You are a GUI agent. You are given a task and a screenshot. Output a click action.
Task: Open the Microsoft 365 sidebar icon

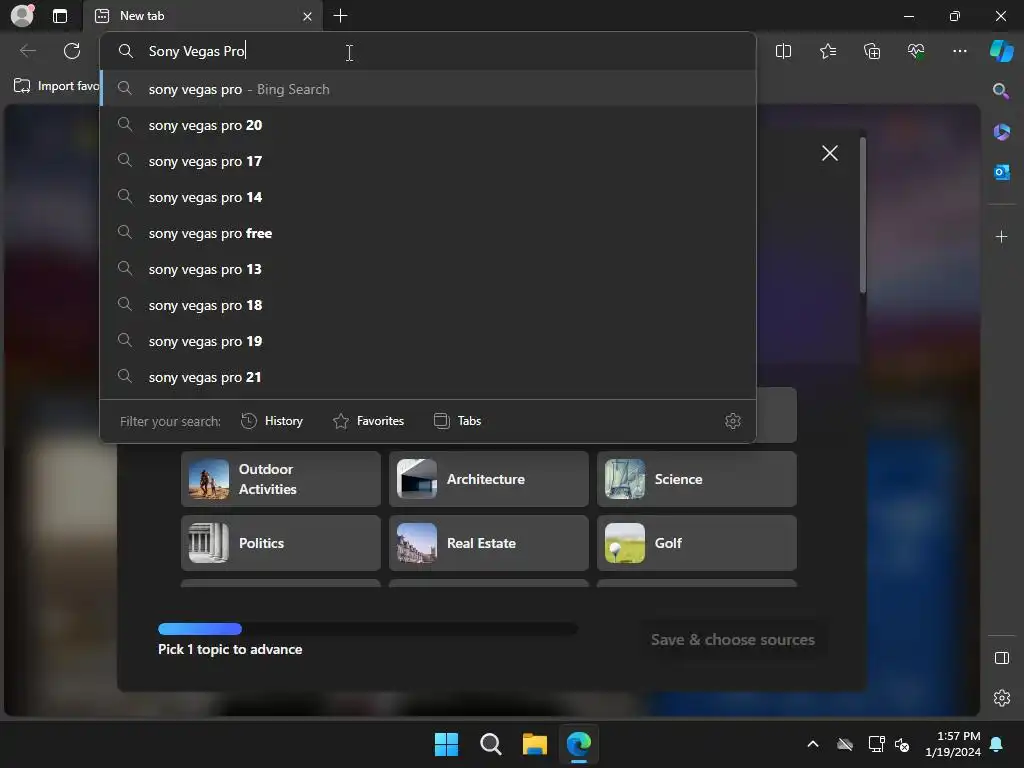(1001, 132)
